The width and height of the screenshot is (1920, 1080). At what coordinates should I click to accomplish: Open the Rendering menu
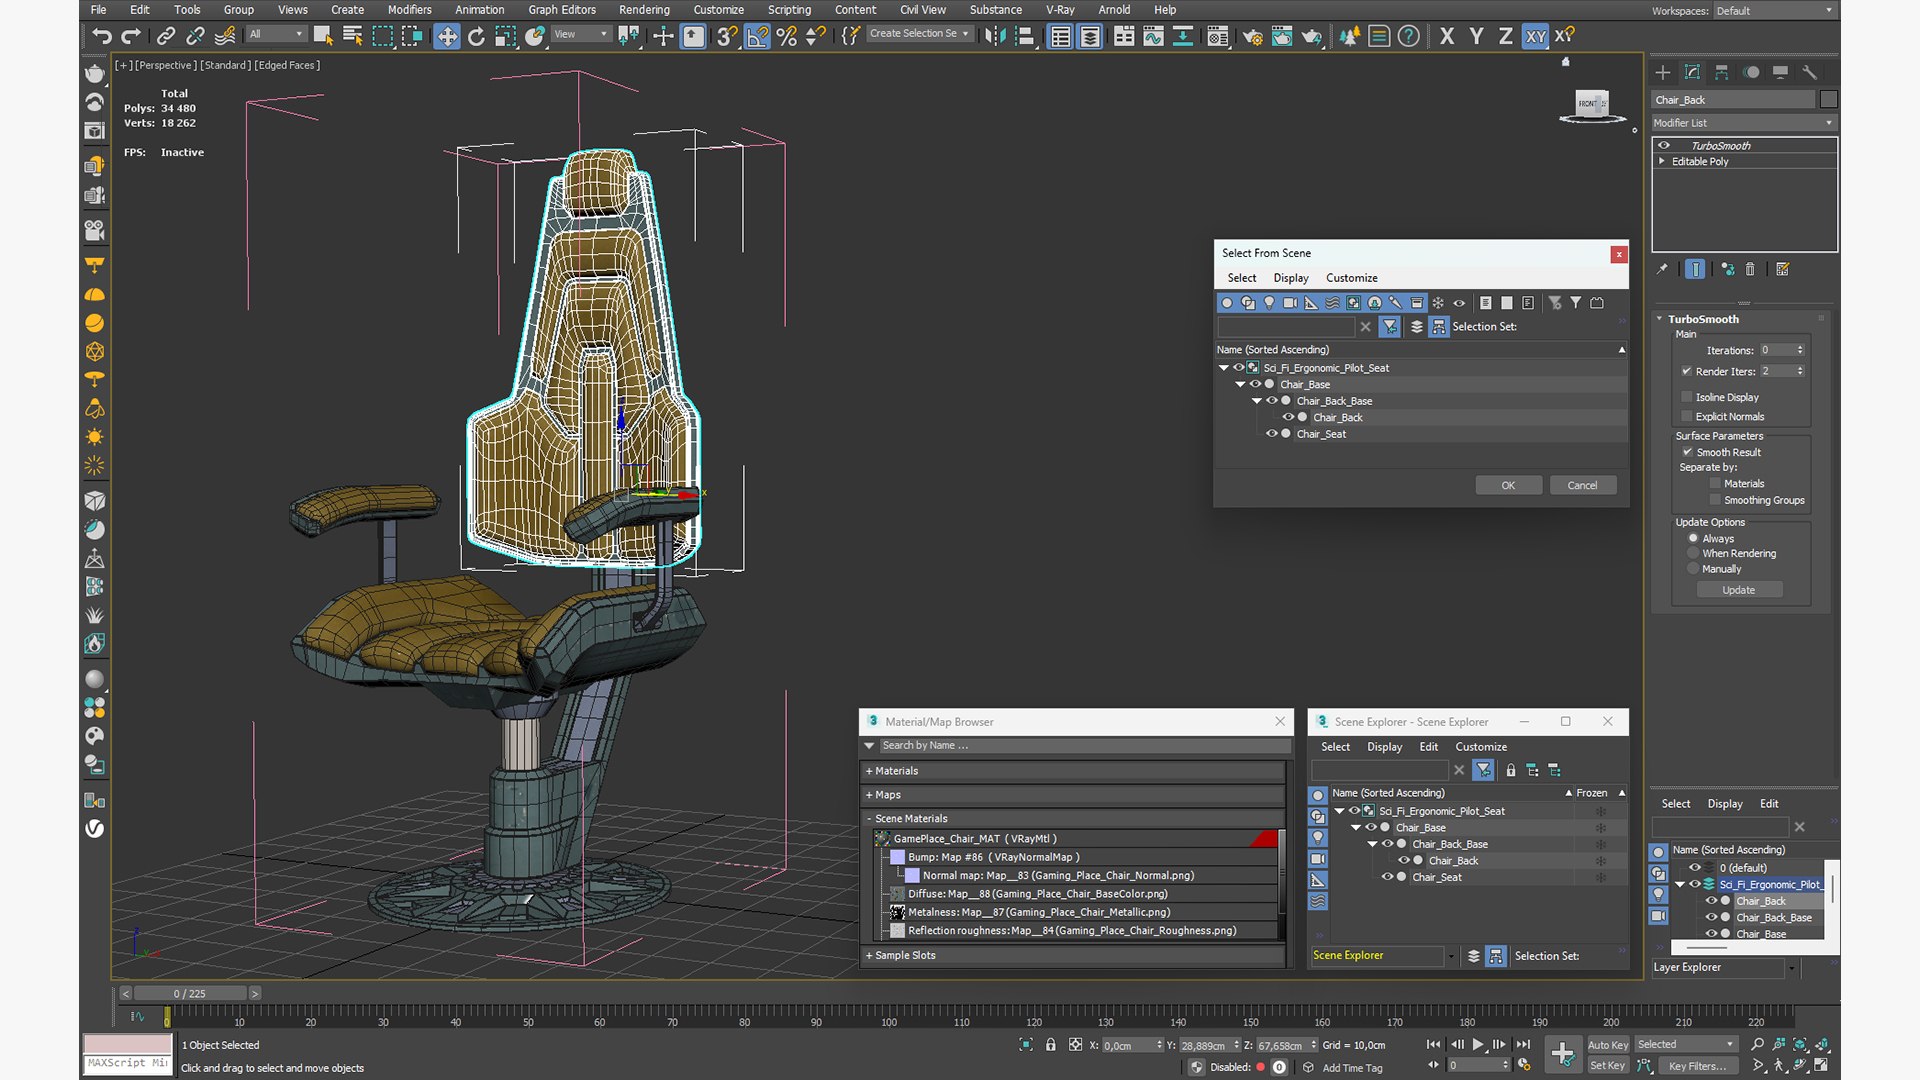[x=644, y=10]
